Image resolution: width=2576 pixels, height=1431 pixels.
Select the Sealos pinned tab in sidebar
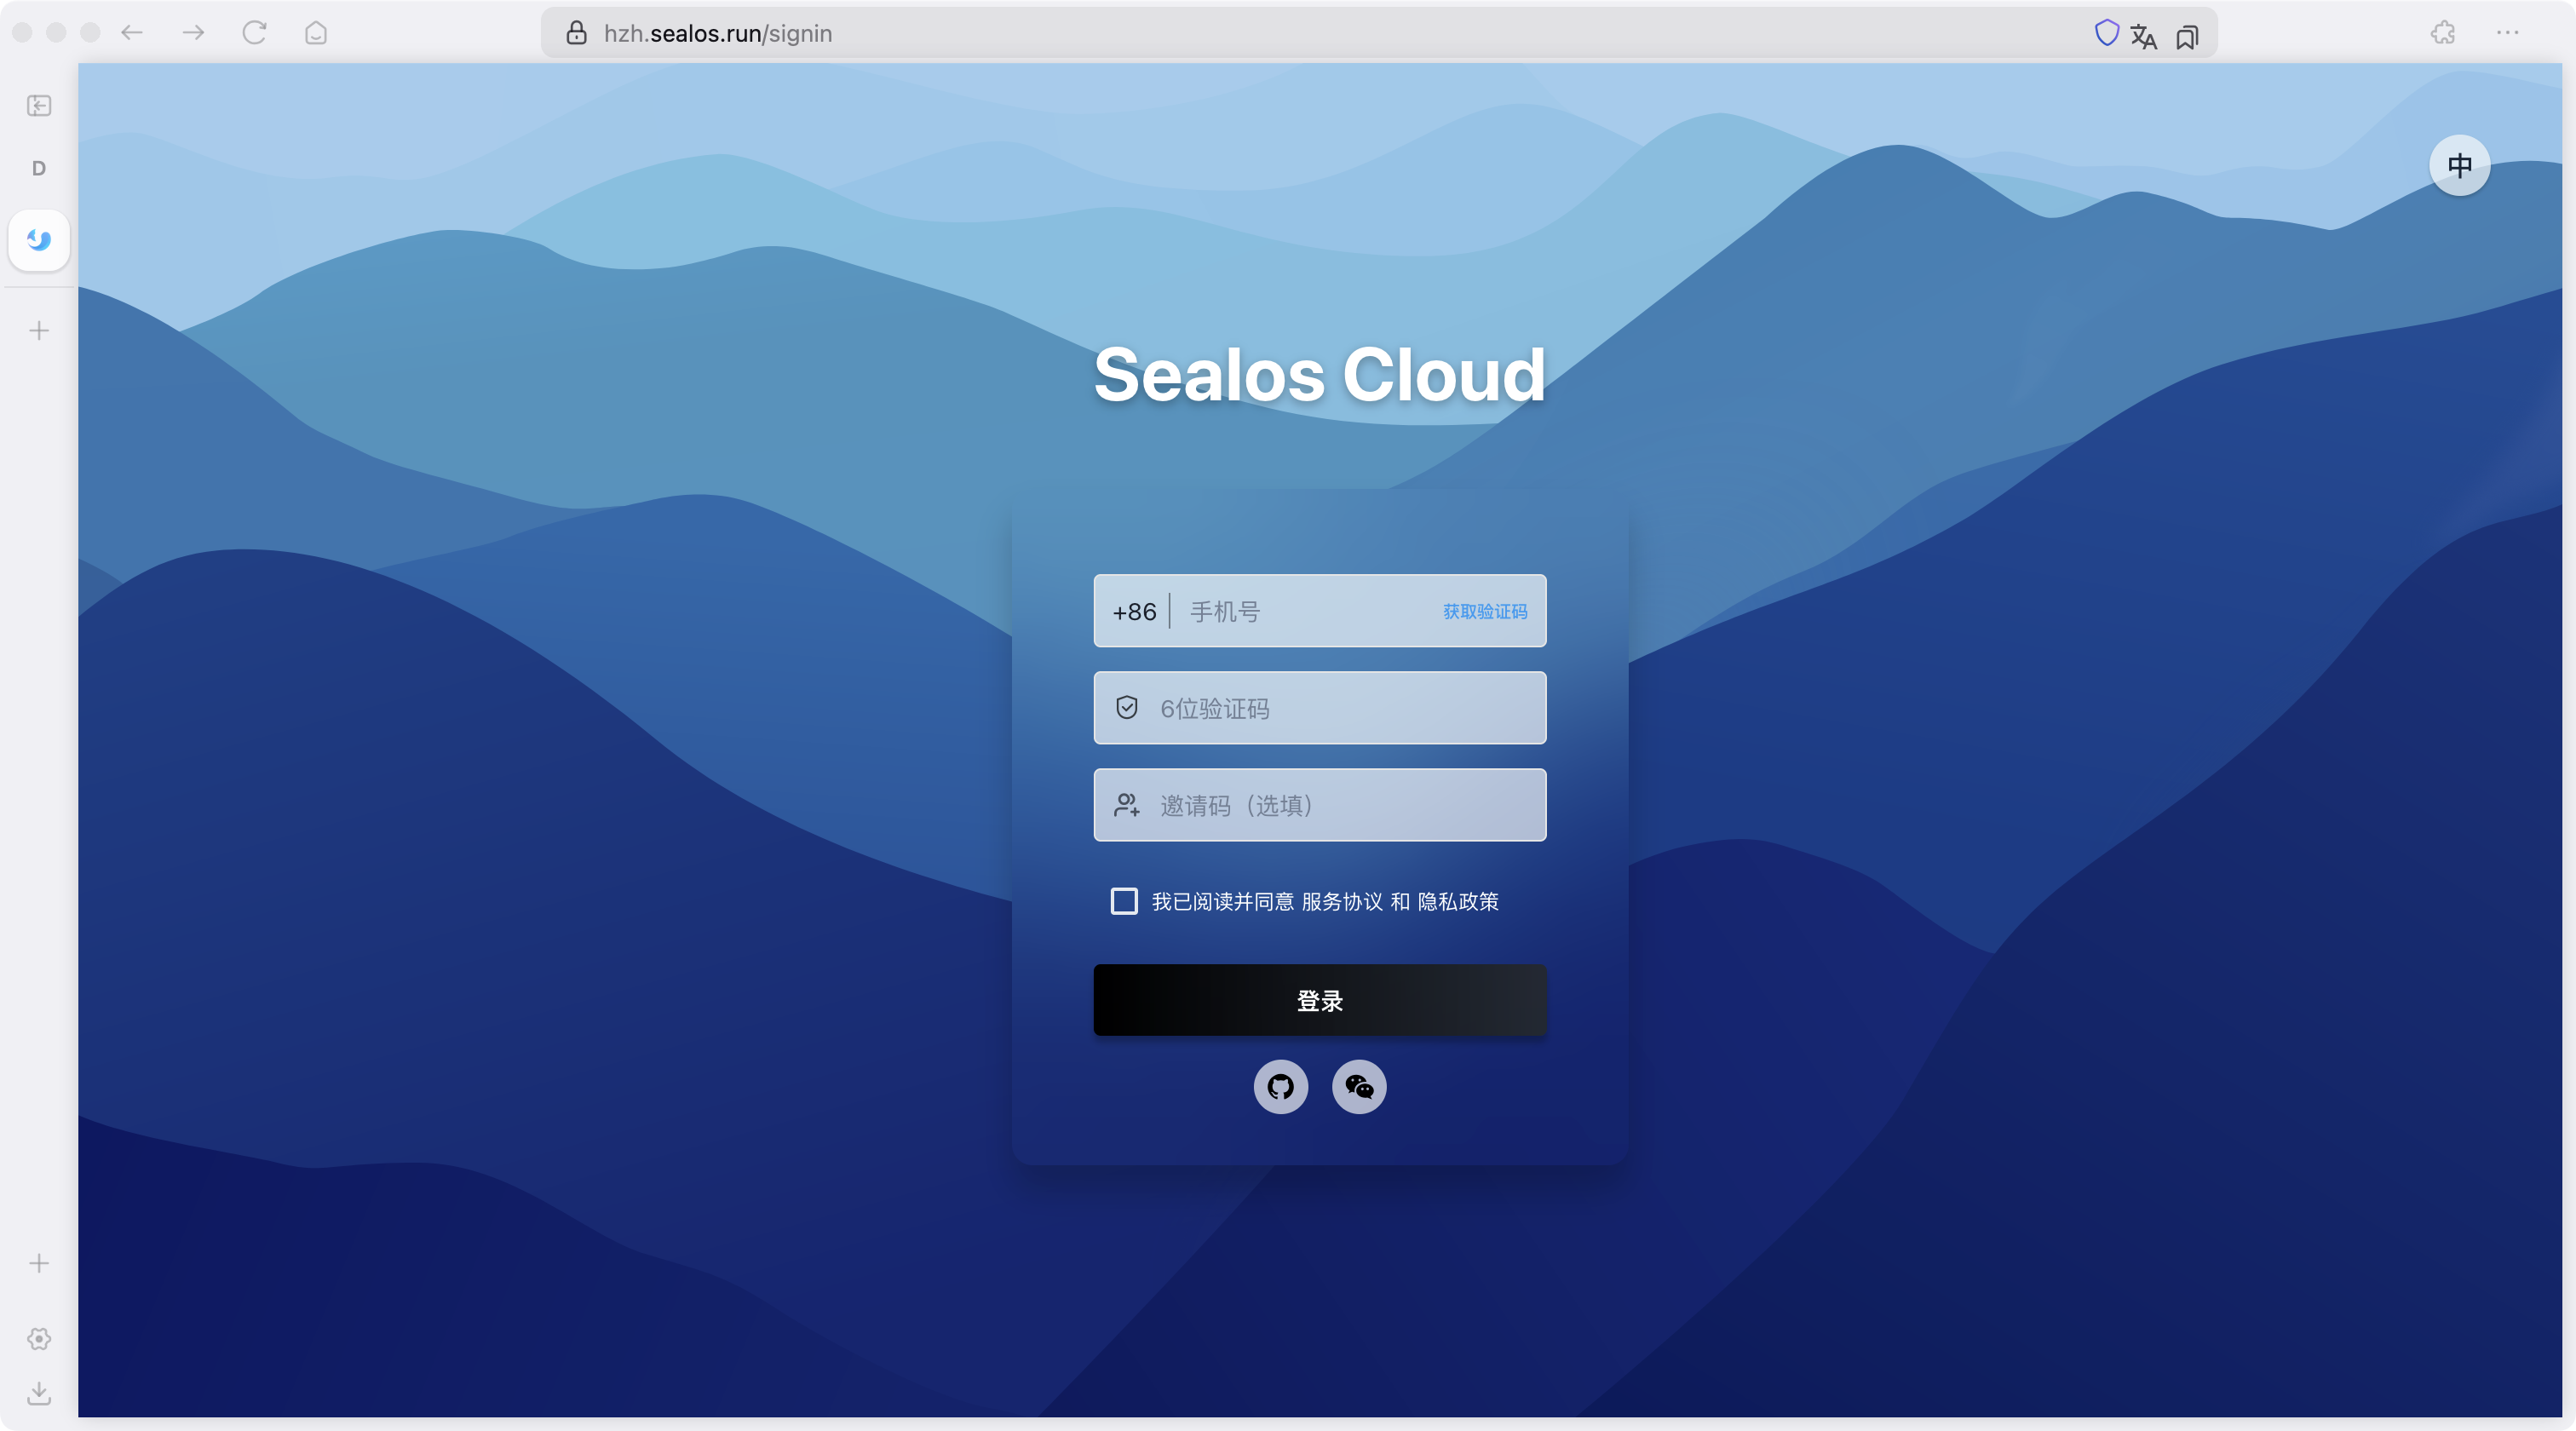[39, 240]
